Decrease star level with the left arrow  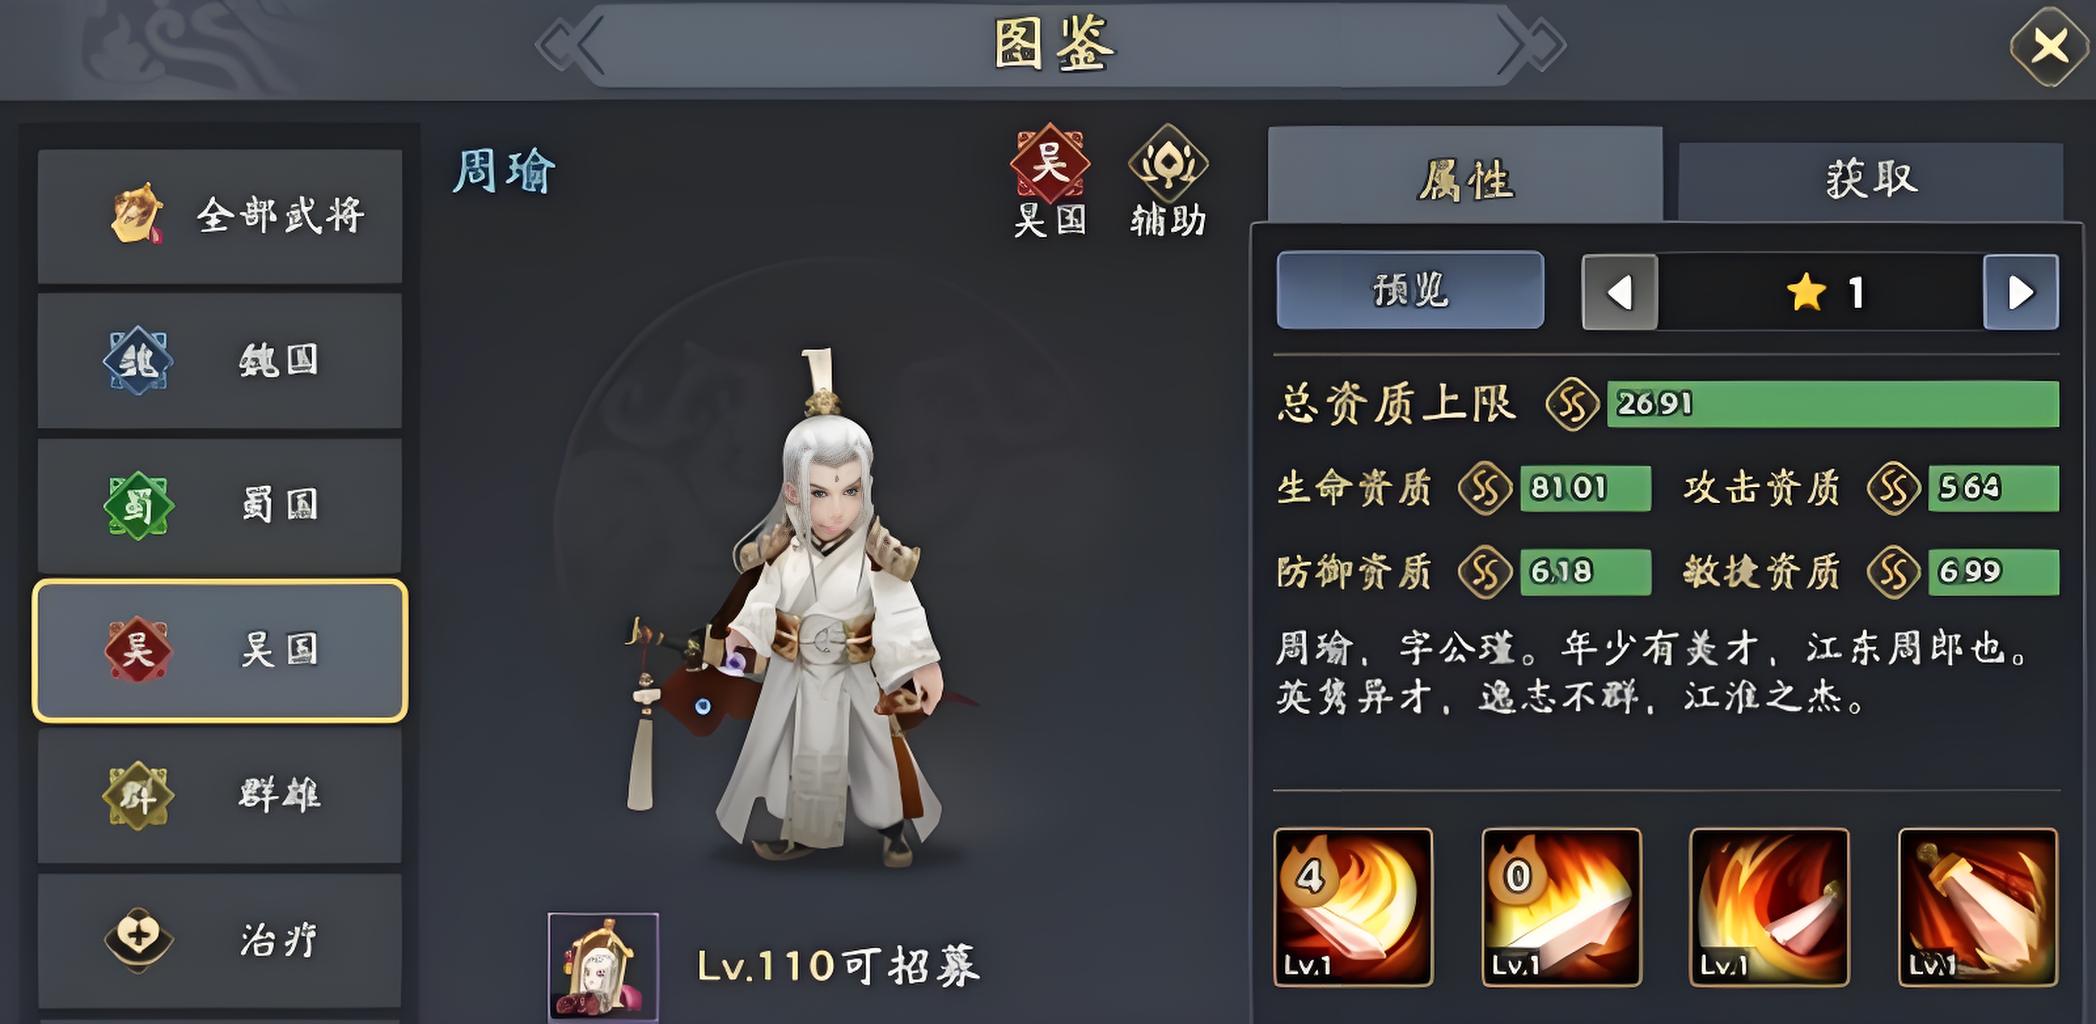point(1619,292)
